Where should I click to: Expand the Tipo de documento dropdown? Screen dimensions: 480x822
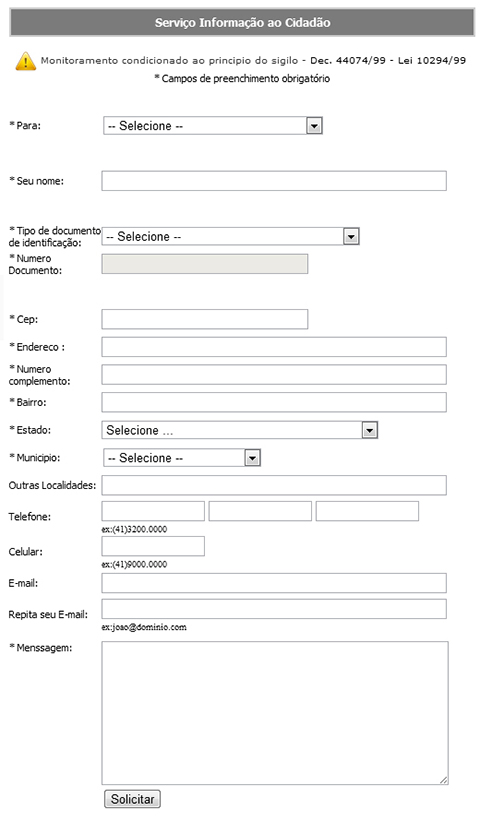pyautogui.click(x=230, y=236)
